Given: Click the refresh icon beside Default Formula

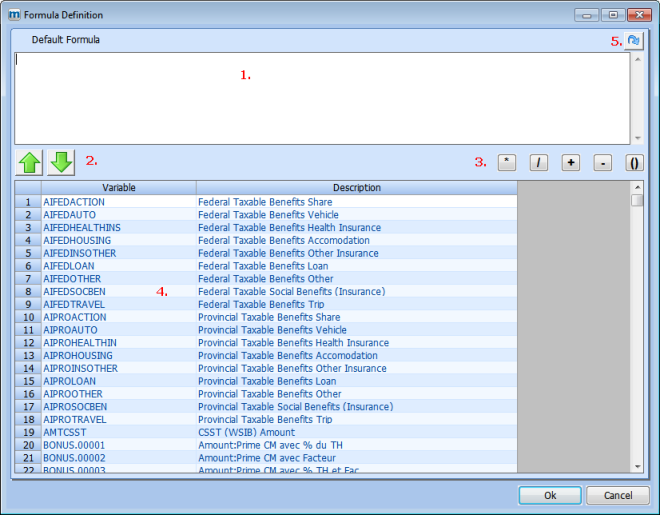Looking at the screenshot, I should (633, 41).
